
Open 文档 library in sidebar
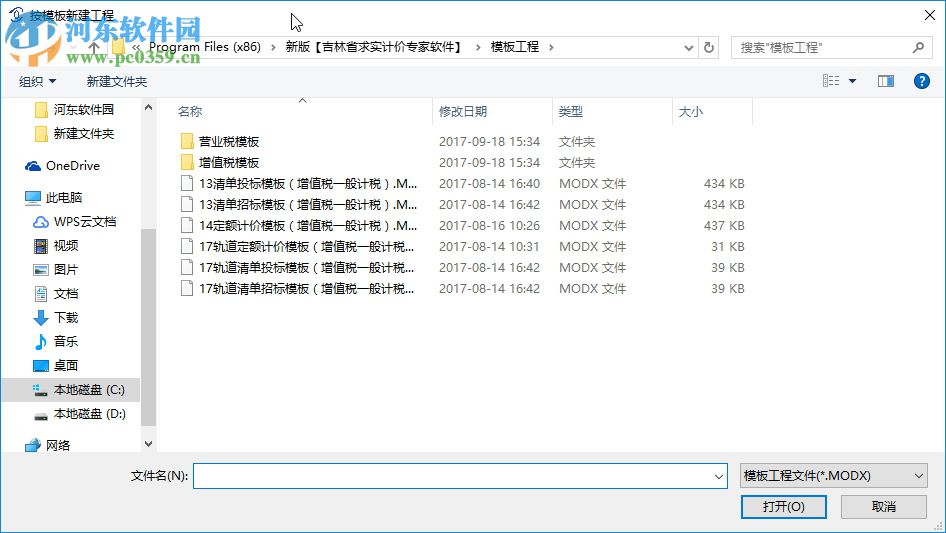[x=56, y=293]
